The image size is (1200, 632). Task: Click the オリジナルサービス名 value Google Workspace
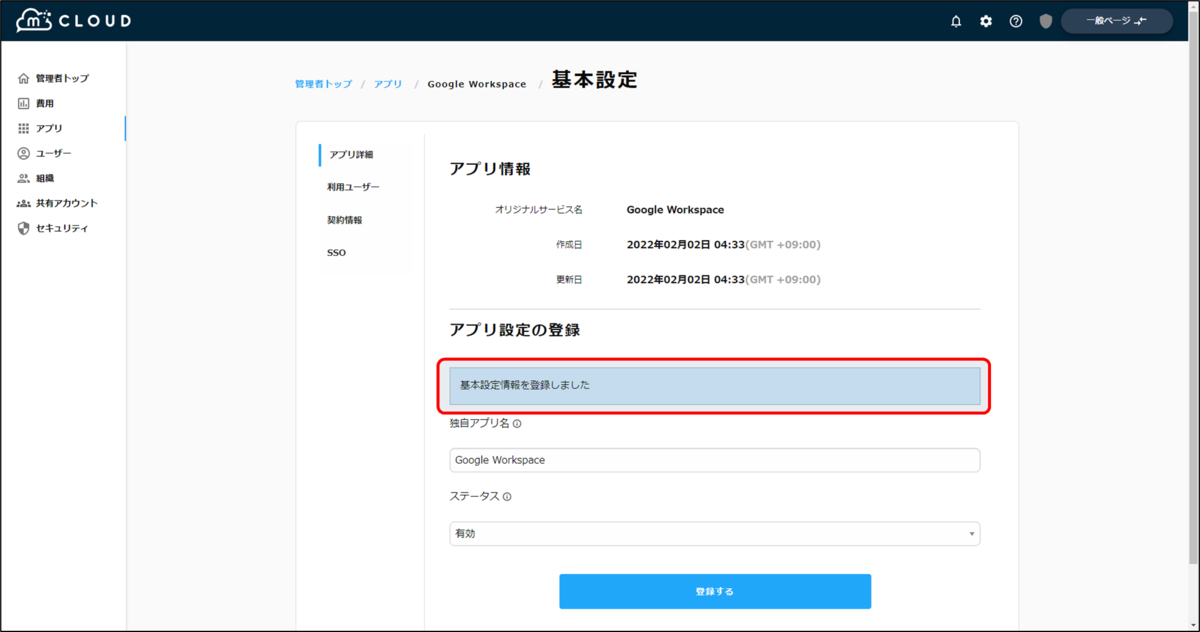[675, 210]
